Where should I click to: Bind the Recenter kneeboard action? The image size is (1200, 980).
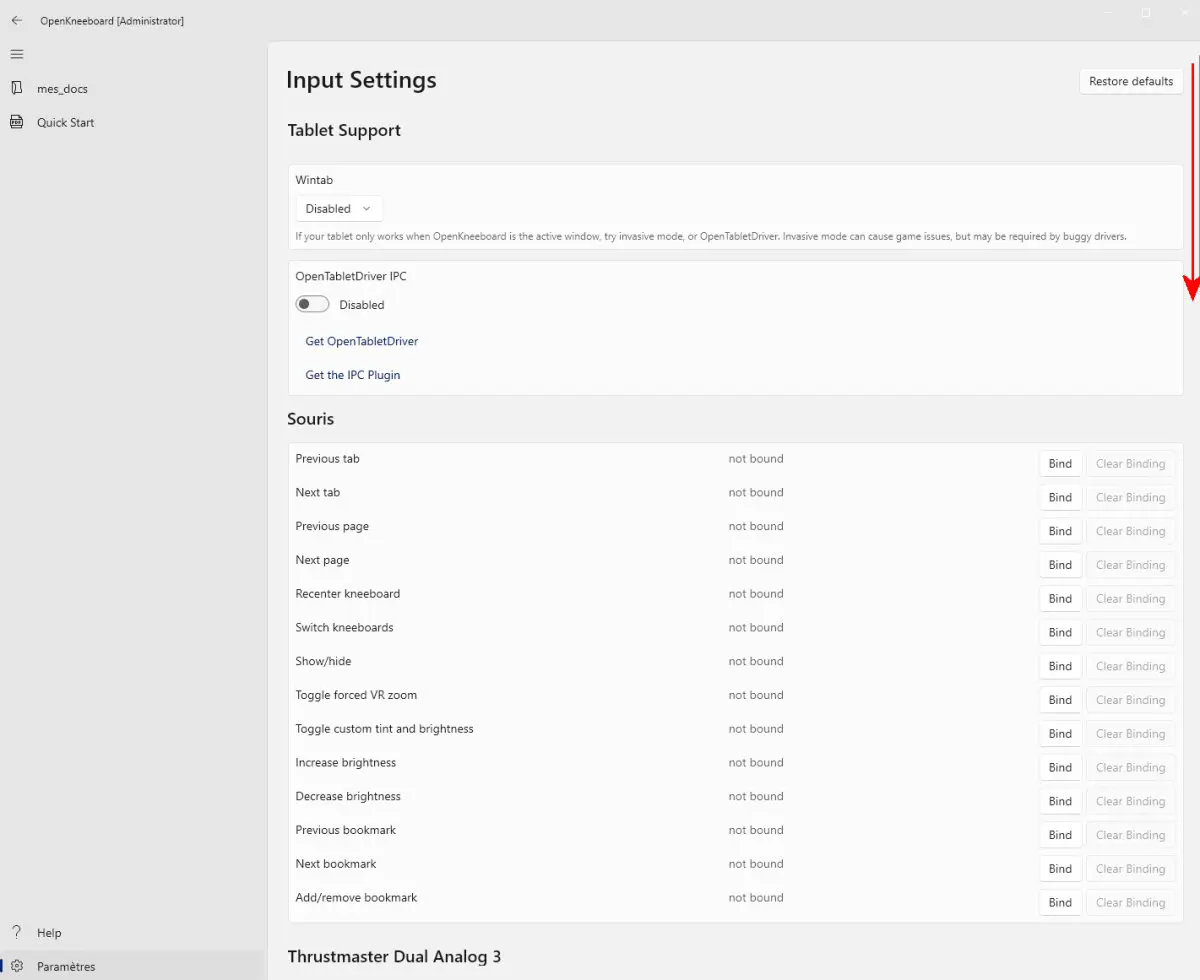click(x=1060, y=599)
